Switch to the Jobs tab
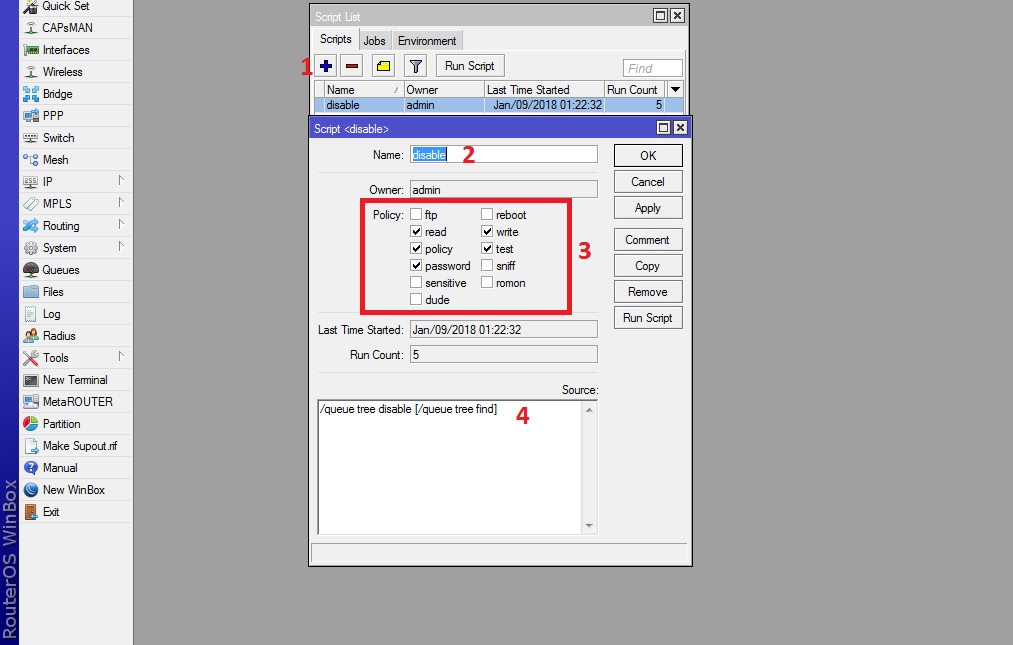1013x645 pixels. pos(374,40)
